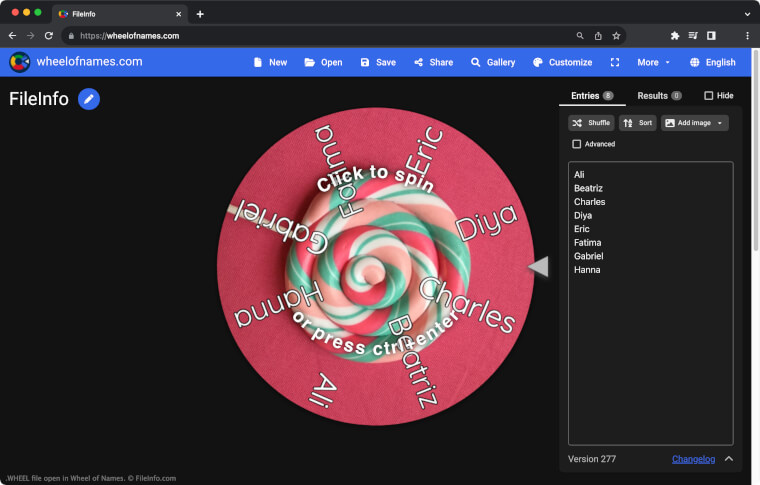The image size is (760, 485).
Task: Shuffle the wheel entries
Action: pyautogui.click(x=591, y=123)
